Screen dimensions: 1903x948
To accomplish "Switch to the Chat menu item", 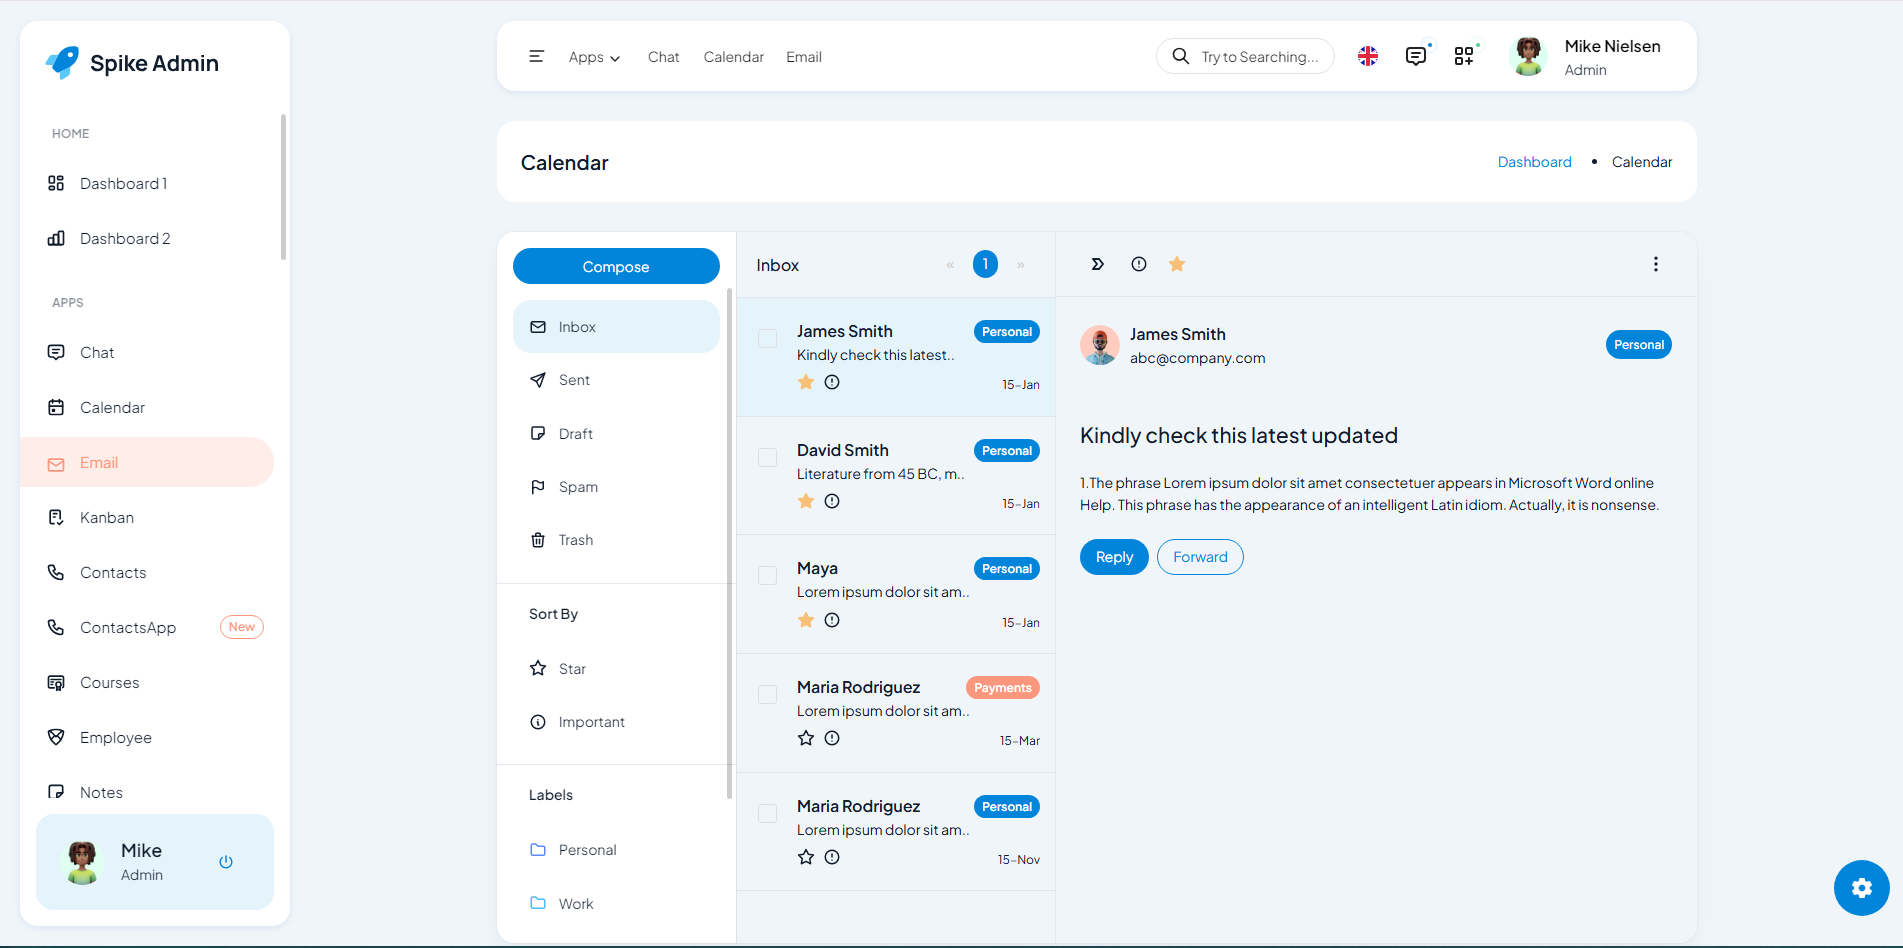I will 663,57.
